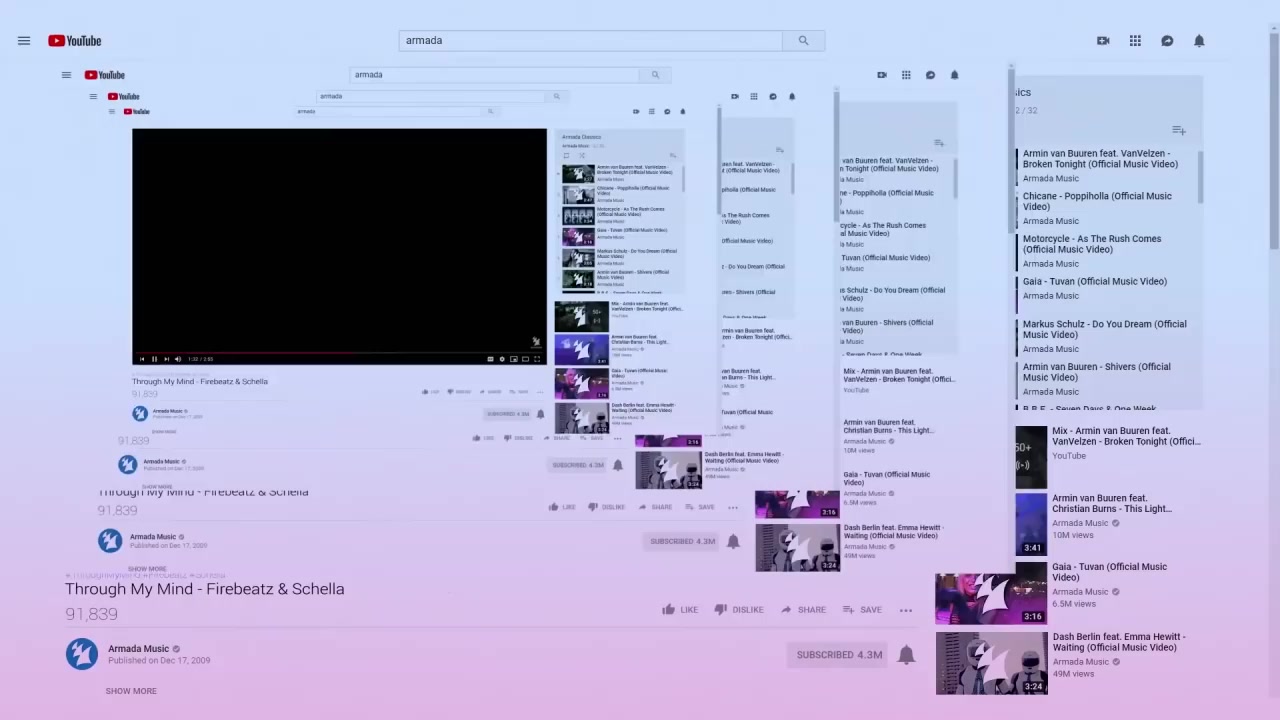The height and width of the screenshot is (720, 1280).
Task: Toggle subtitles in the video player
Action: tap(490, 359)
